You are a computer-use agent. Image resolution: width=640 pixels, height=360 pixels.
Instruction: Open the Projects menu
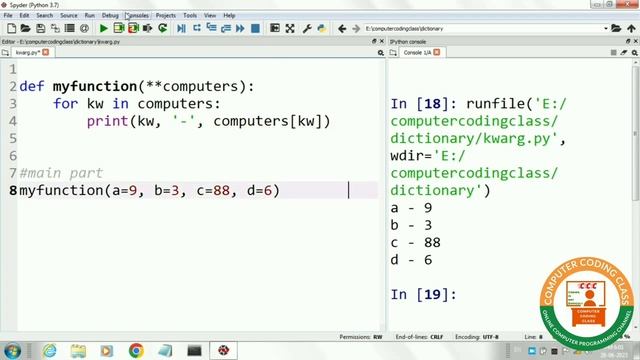tap(166, 16)
